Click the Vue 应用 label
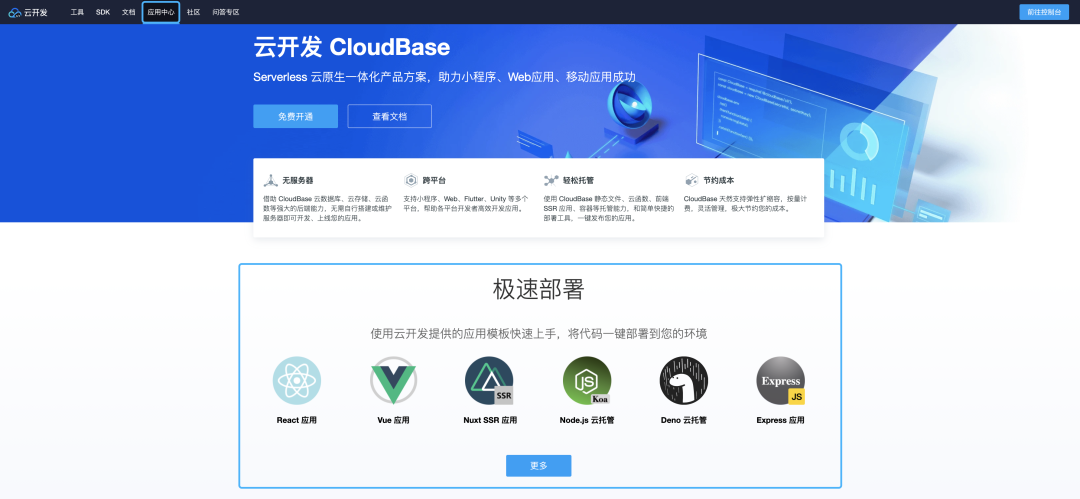The width and height of the screenshot is (1080, 499). click(x=393, y=420)
